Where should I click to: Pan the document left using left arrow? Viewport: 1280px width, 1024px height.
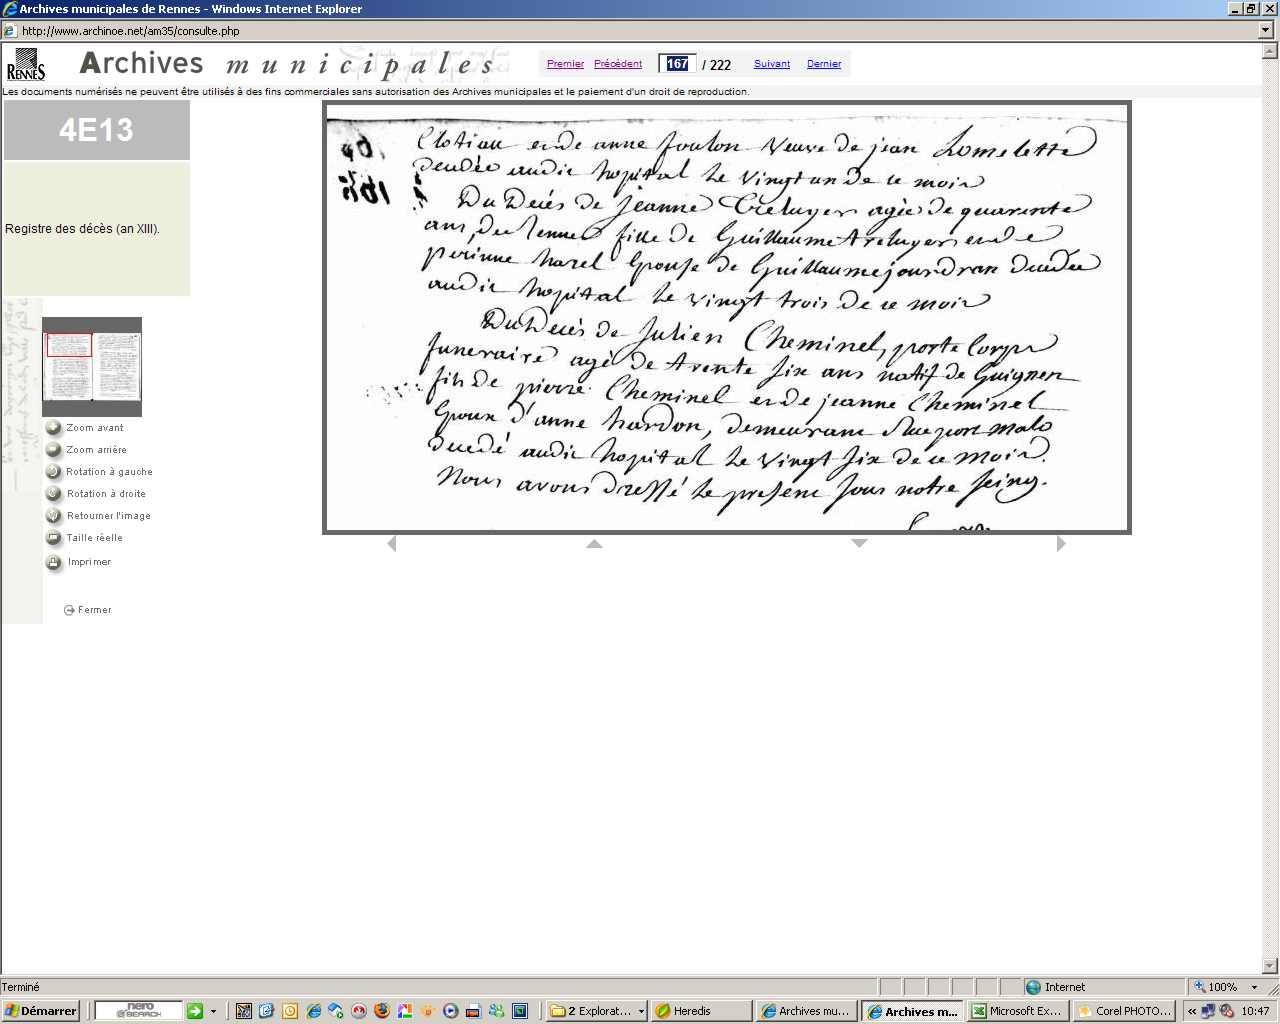tap(391, 544)
